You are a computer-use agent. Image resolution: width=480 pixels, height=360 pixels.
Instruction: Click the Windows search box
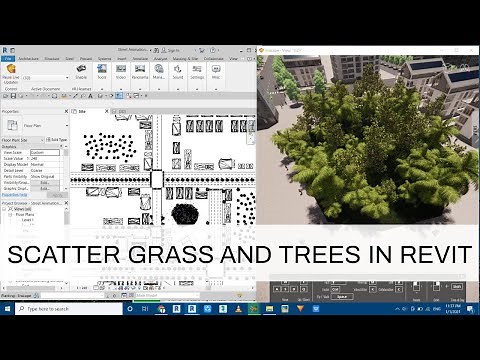coord(69,309)
